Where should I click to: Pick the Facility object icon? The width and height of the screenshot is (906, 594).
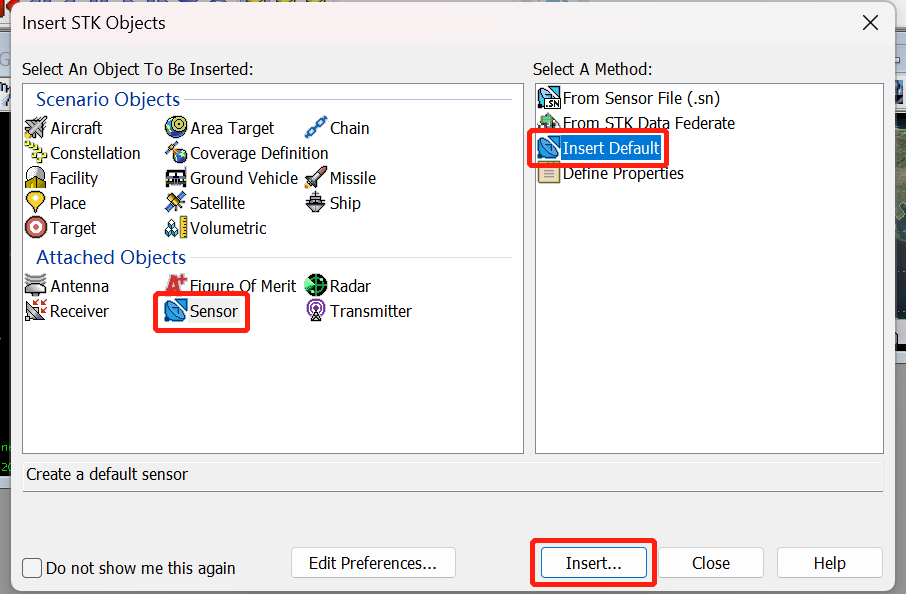(x=36, y=178)
